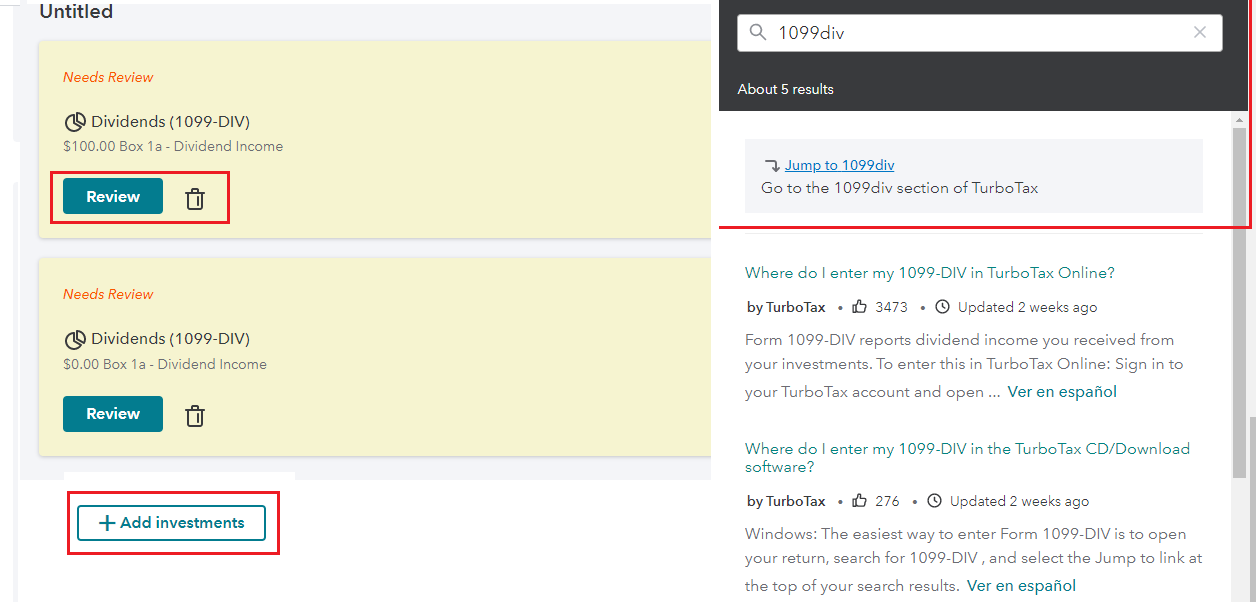Click the Untitled heading
Image resolution: width=1256 pixels, height=602 pixels.
point(76,12)
